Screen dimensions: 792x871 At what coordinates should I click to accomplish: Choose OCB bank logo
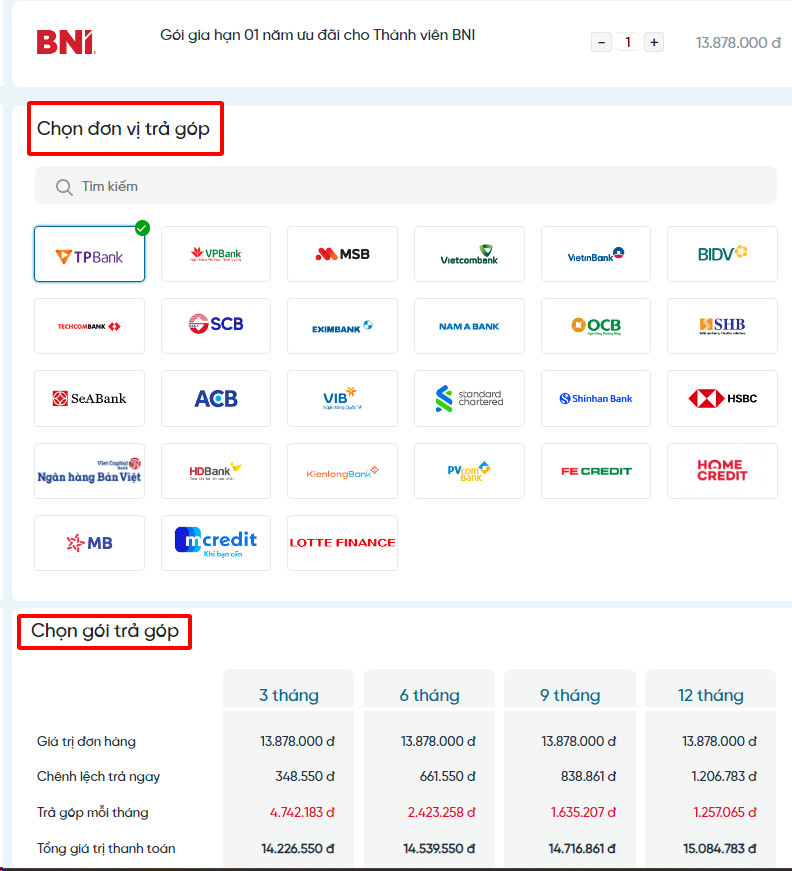[596, 326]
